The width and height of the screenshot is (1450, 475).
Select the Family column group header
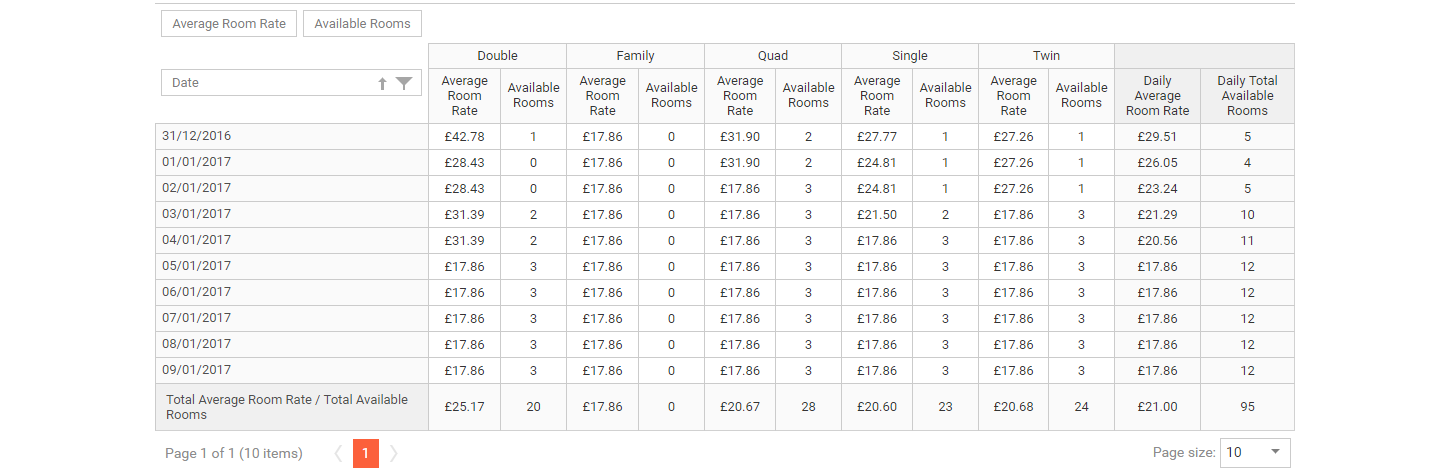(635, 56)
